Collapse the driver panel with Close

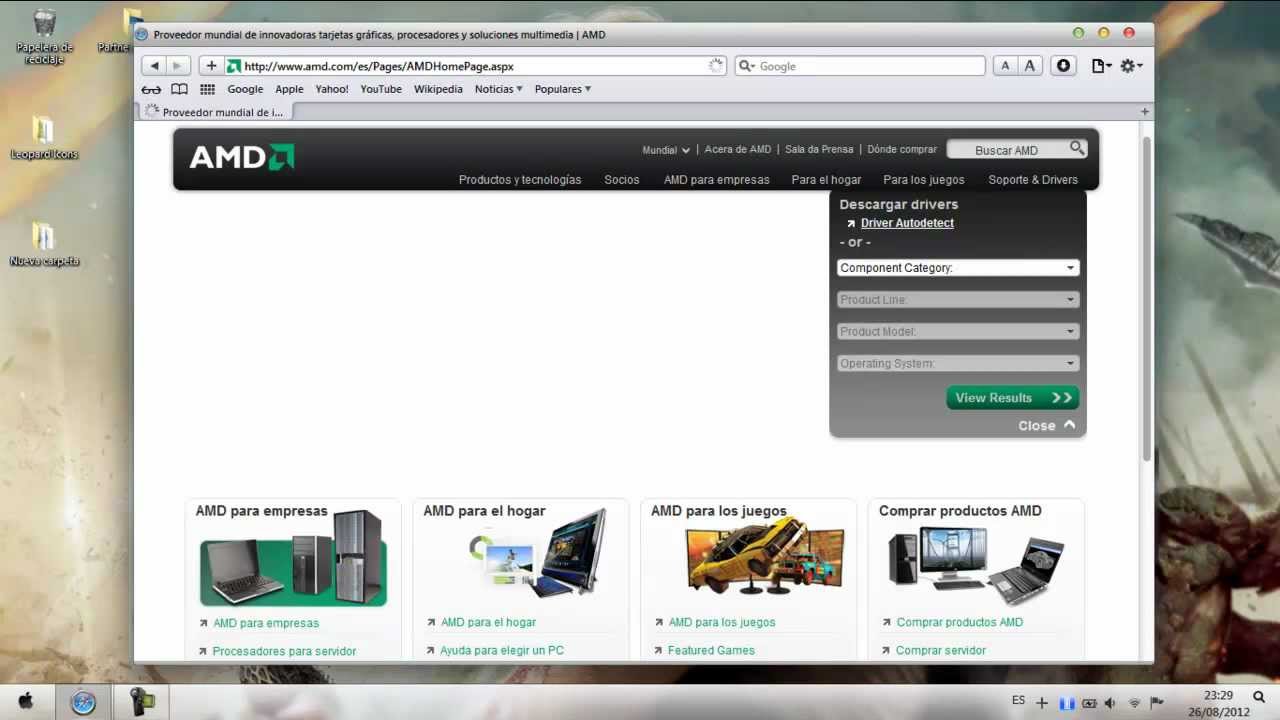[1047, 426]
